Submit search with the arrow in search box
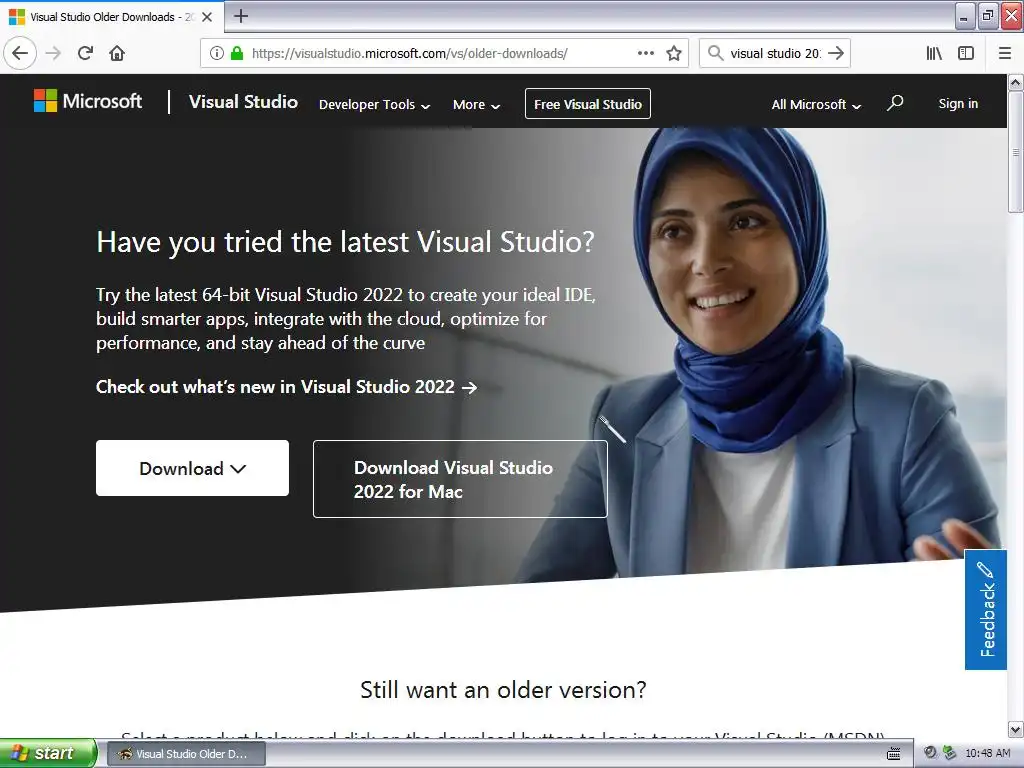Screen dimensions: 1024x768 tap(836, 54)
